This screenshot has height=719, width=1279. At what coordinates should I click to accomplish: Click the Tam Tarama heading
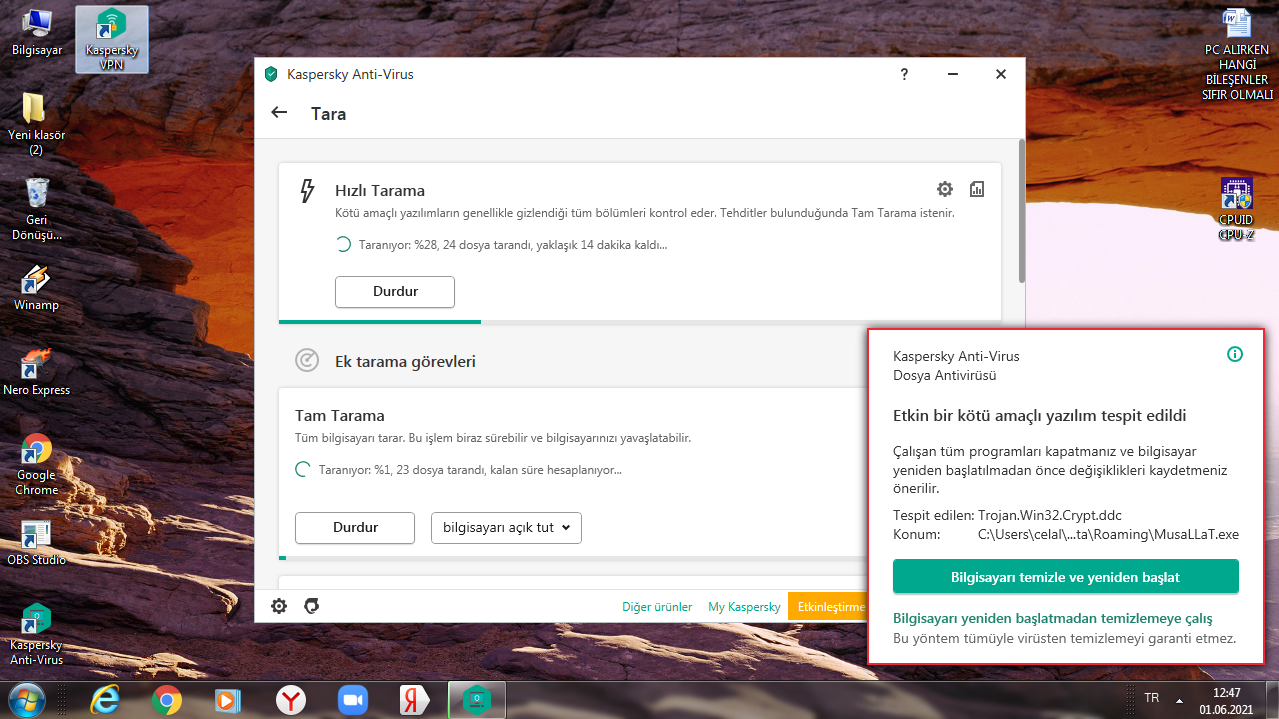click(x=340, y=415)
